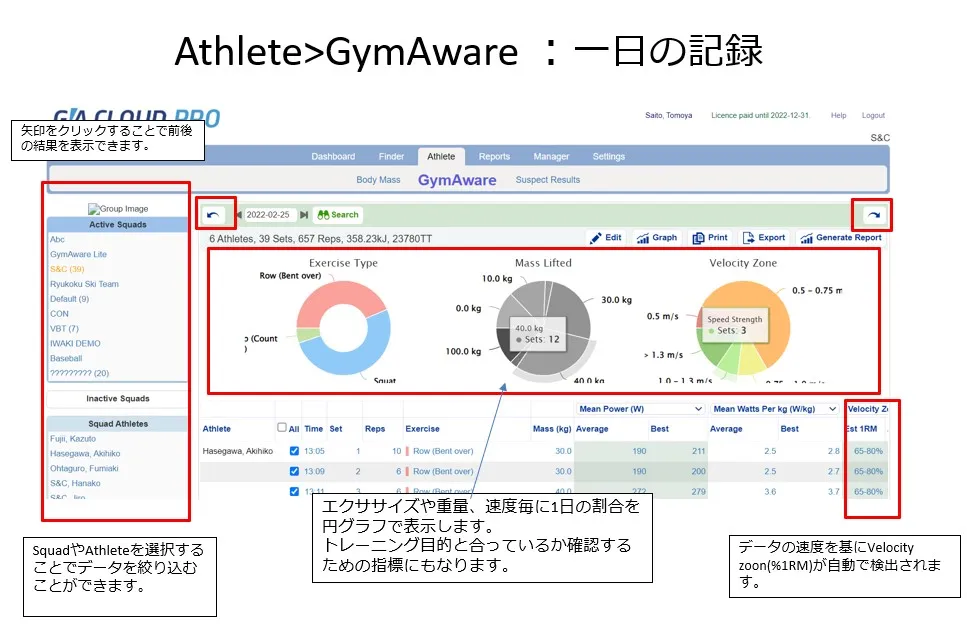Viewport: 967px width, 630px height.
Task: Open the Mean Watts Per kg dropdown
Action: (774, 409)
